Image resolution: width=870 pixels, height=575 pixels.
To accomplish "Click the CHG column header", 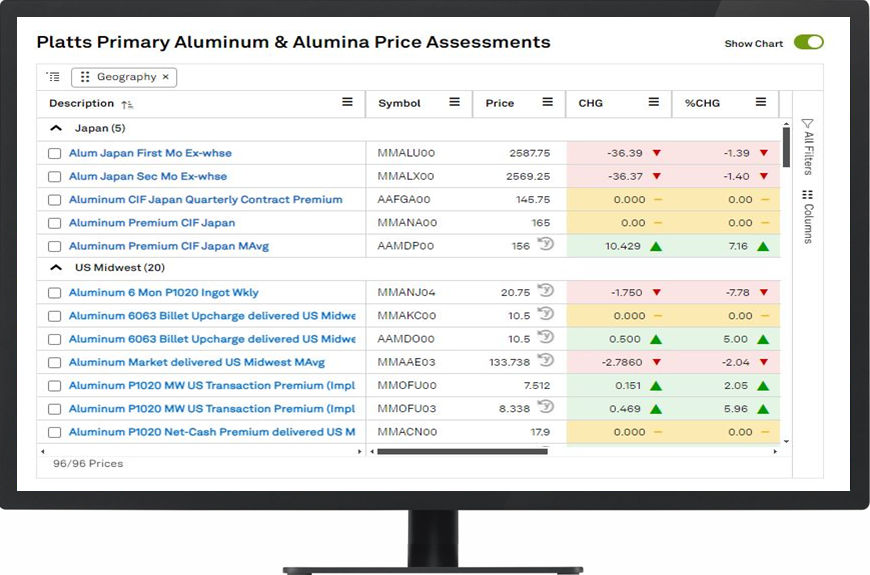I will point(590,103).
